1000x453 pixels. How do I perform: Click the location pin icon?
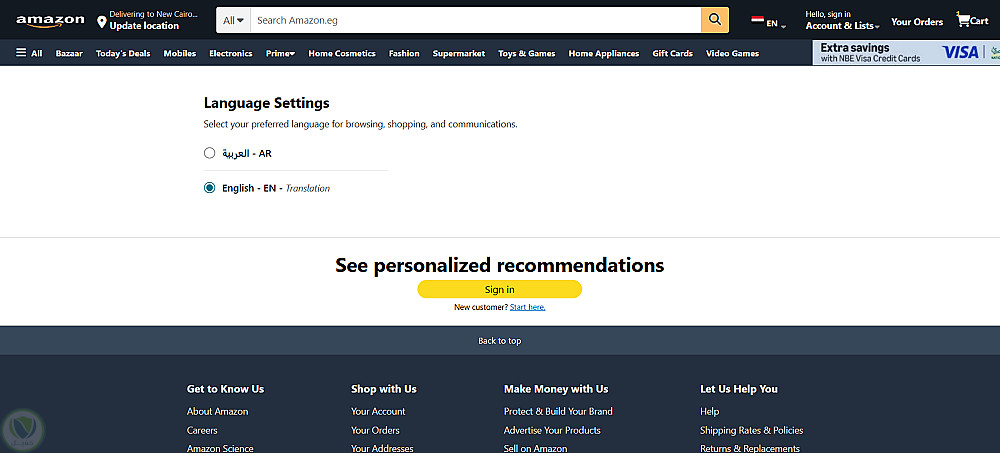(x=101, y=22)
